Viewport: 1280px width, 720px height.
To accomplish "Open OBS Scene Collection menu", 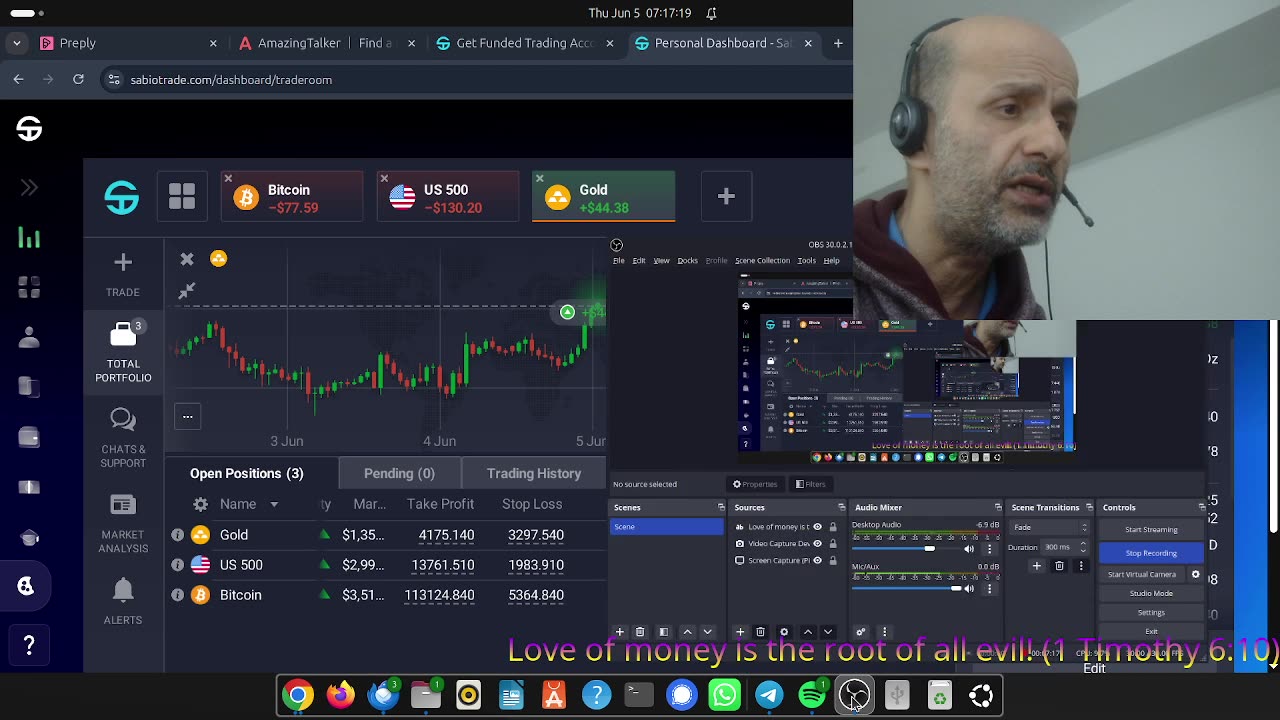I will [x=762, y=261].
